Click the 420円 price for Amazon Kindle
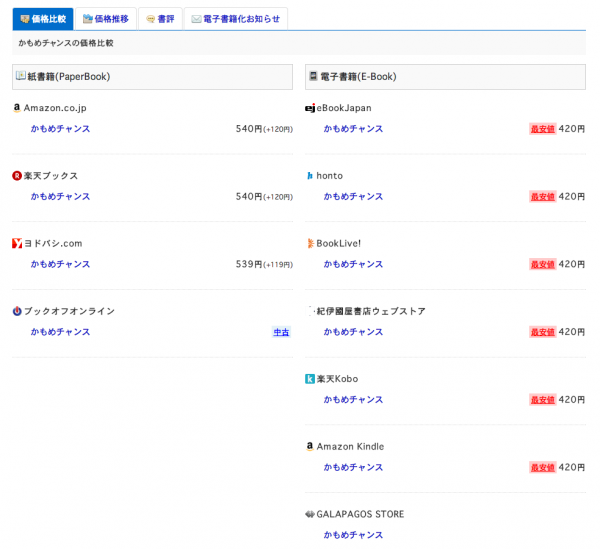The height and width of the screenshot is (549, 600). [572, 468]
